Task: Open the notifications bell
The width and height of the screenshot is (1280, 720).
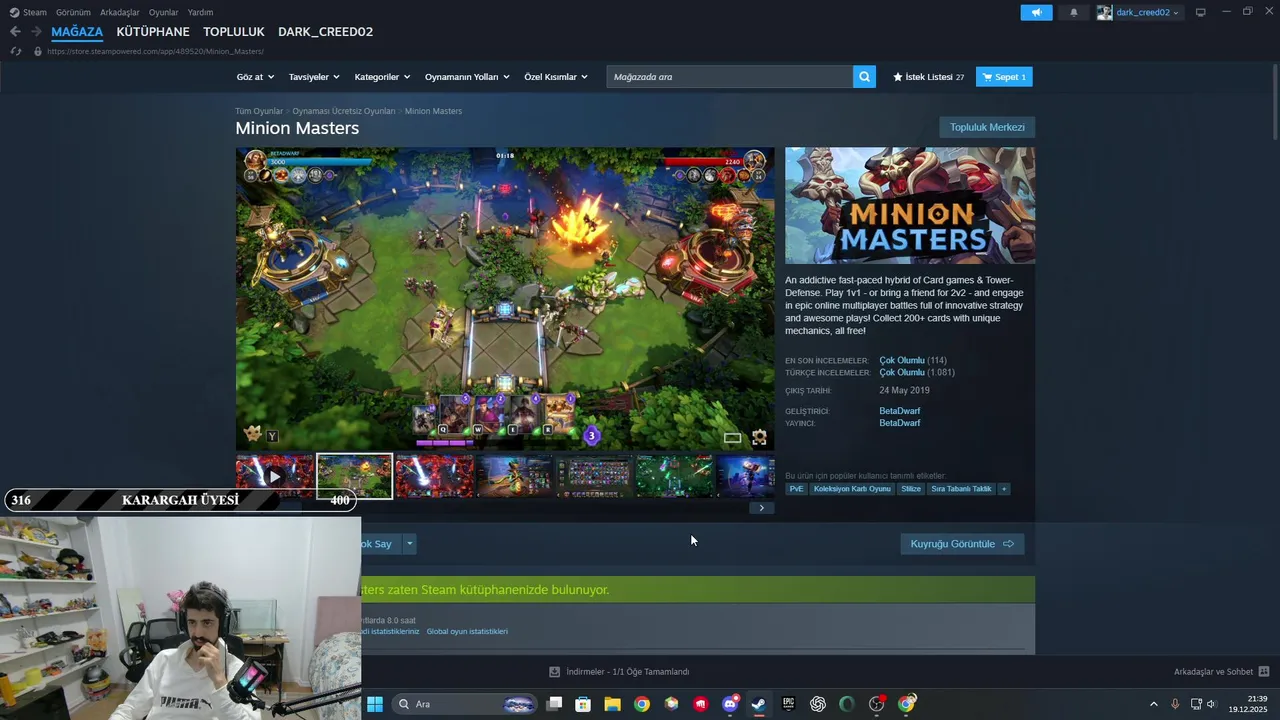Action: 1074,12
